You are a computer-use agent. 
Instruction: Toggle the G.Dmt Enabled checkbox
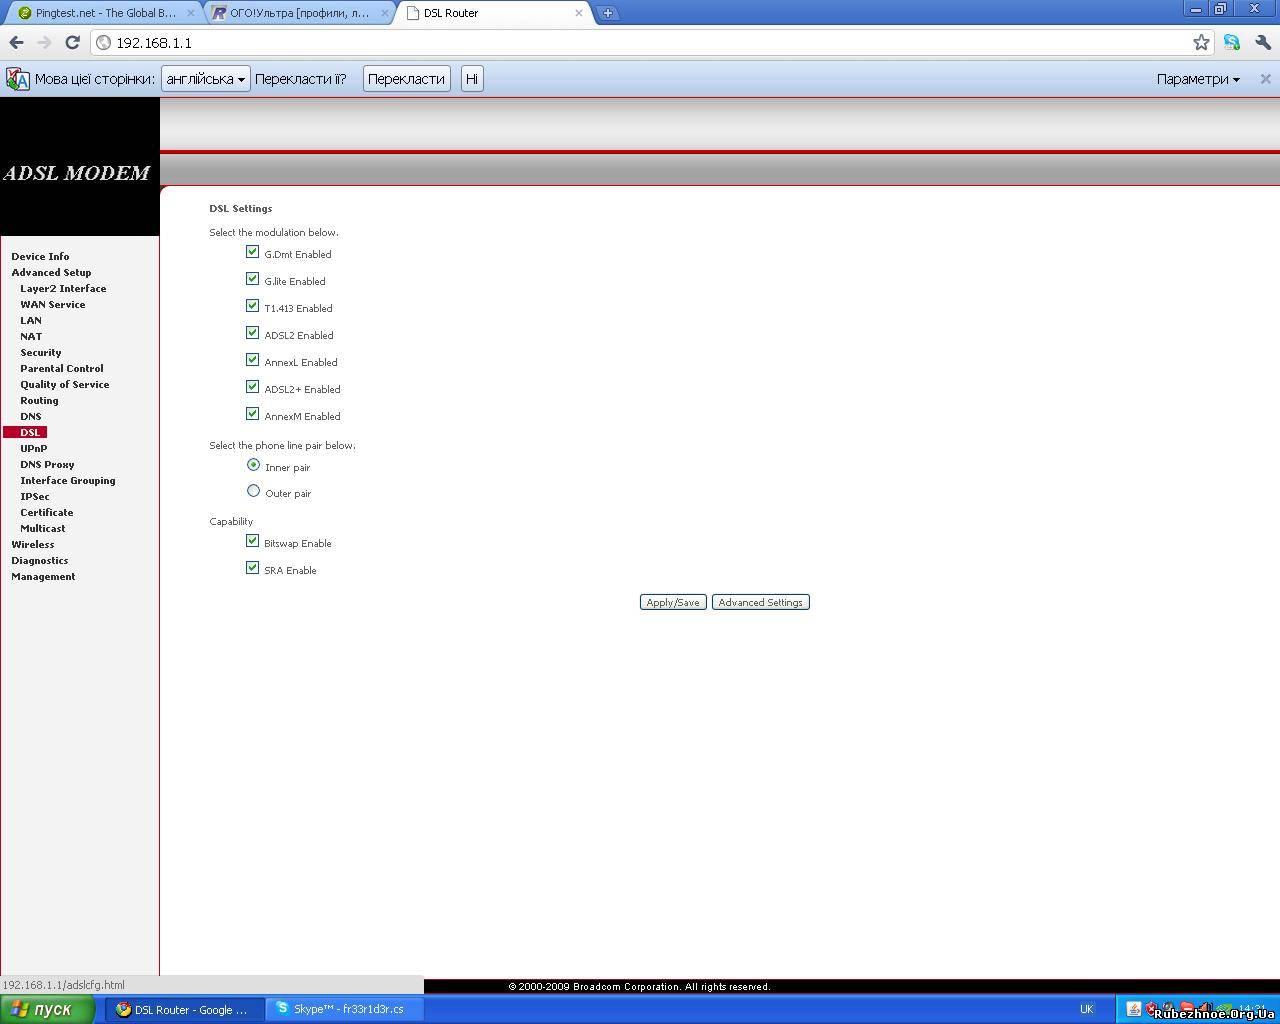(252, 252)
